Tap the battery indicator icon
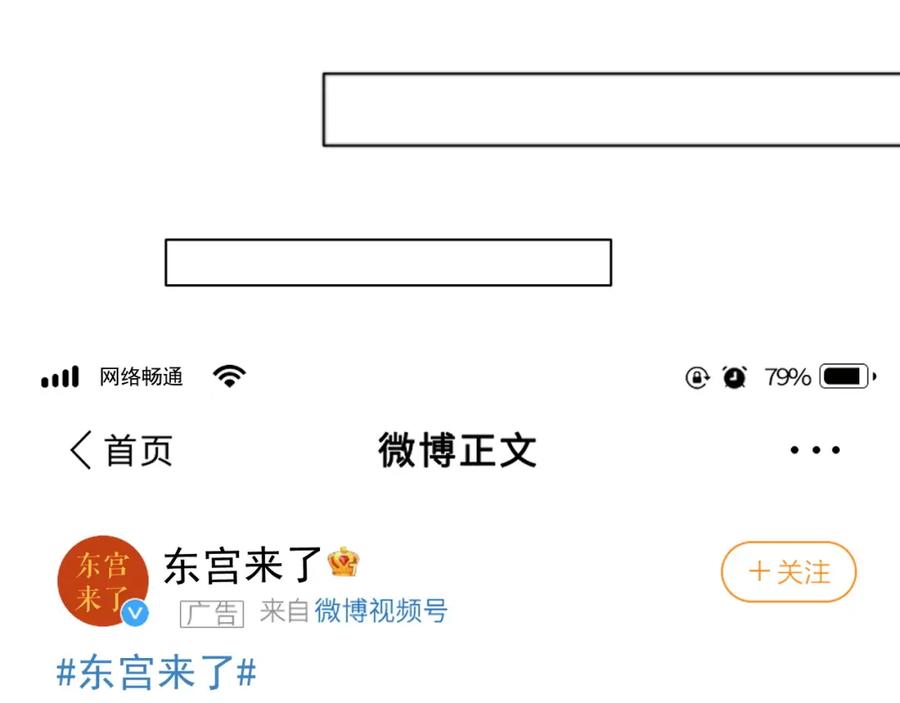 [x=848, y=376]
